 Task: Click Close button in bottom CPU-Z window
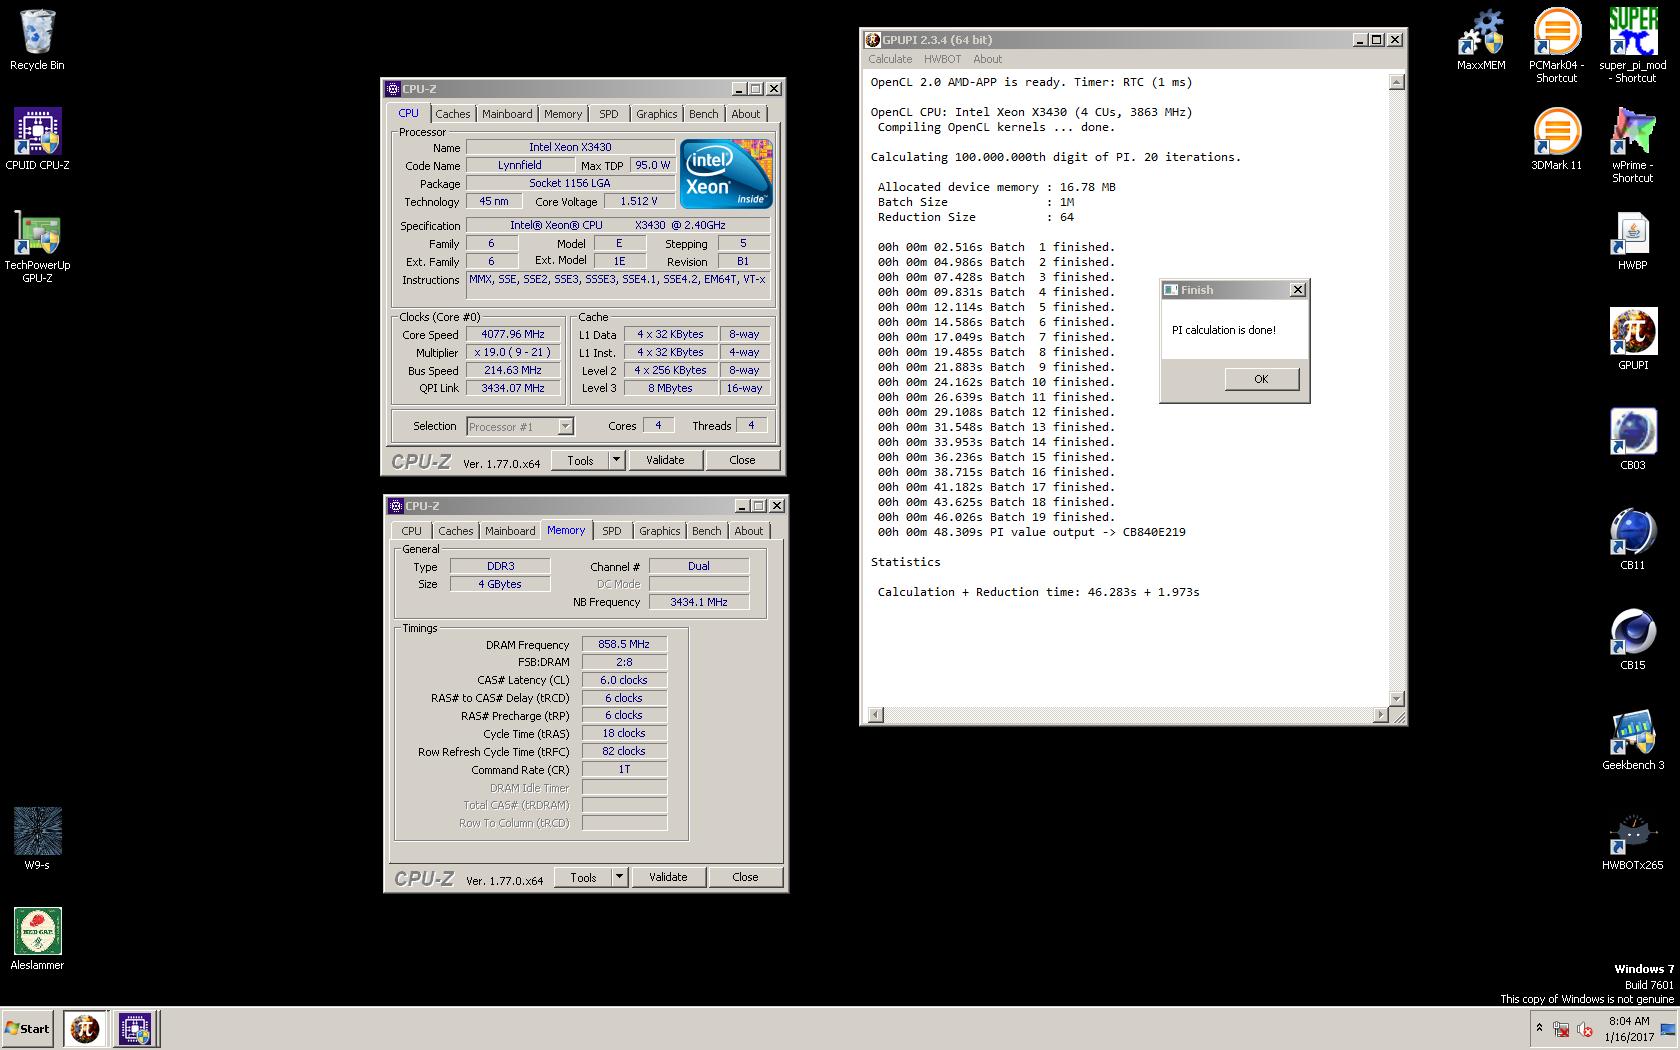(x=745, y=877)
